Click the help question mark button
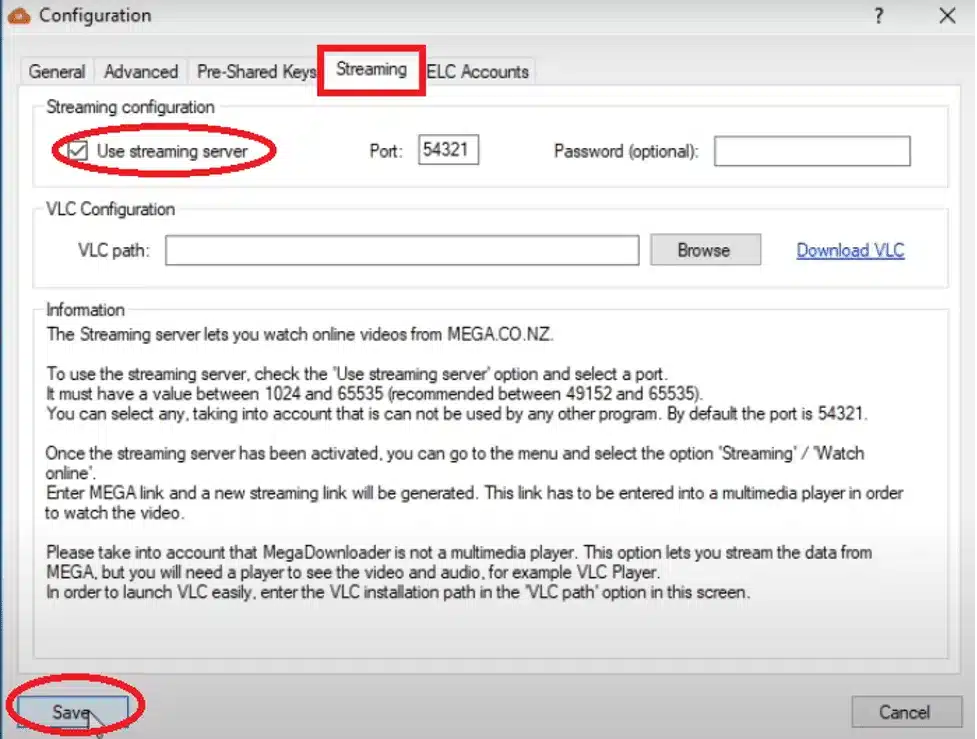This screenshot has height=739, width=977. [879, 16]
